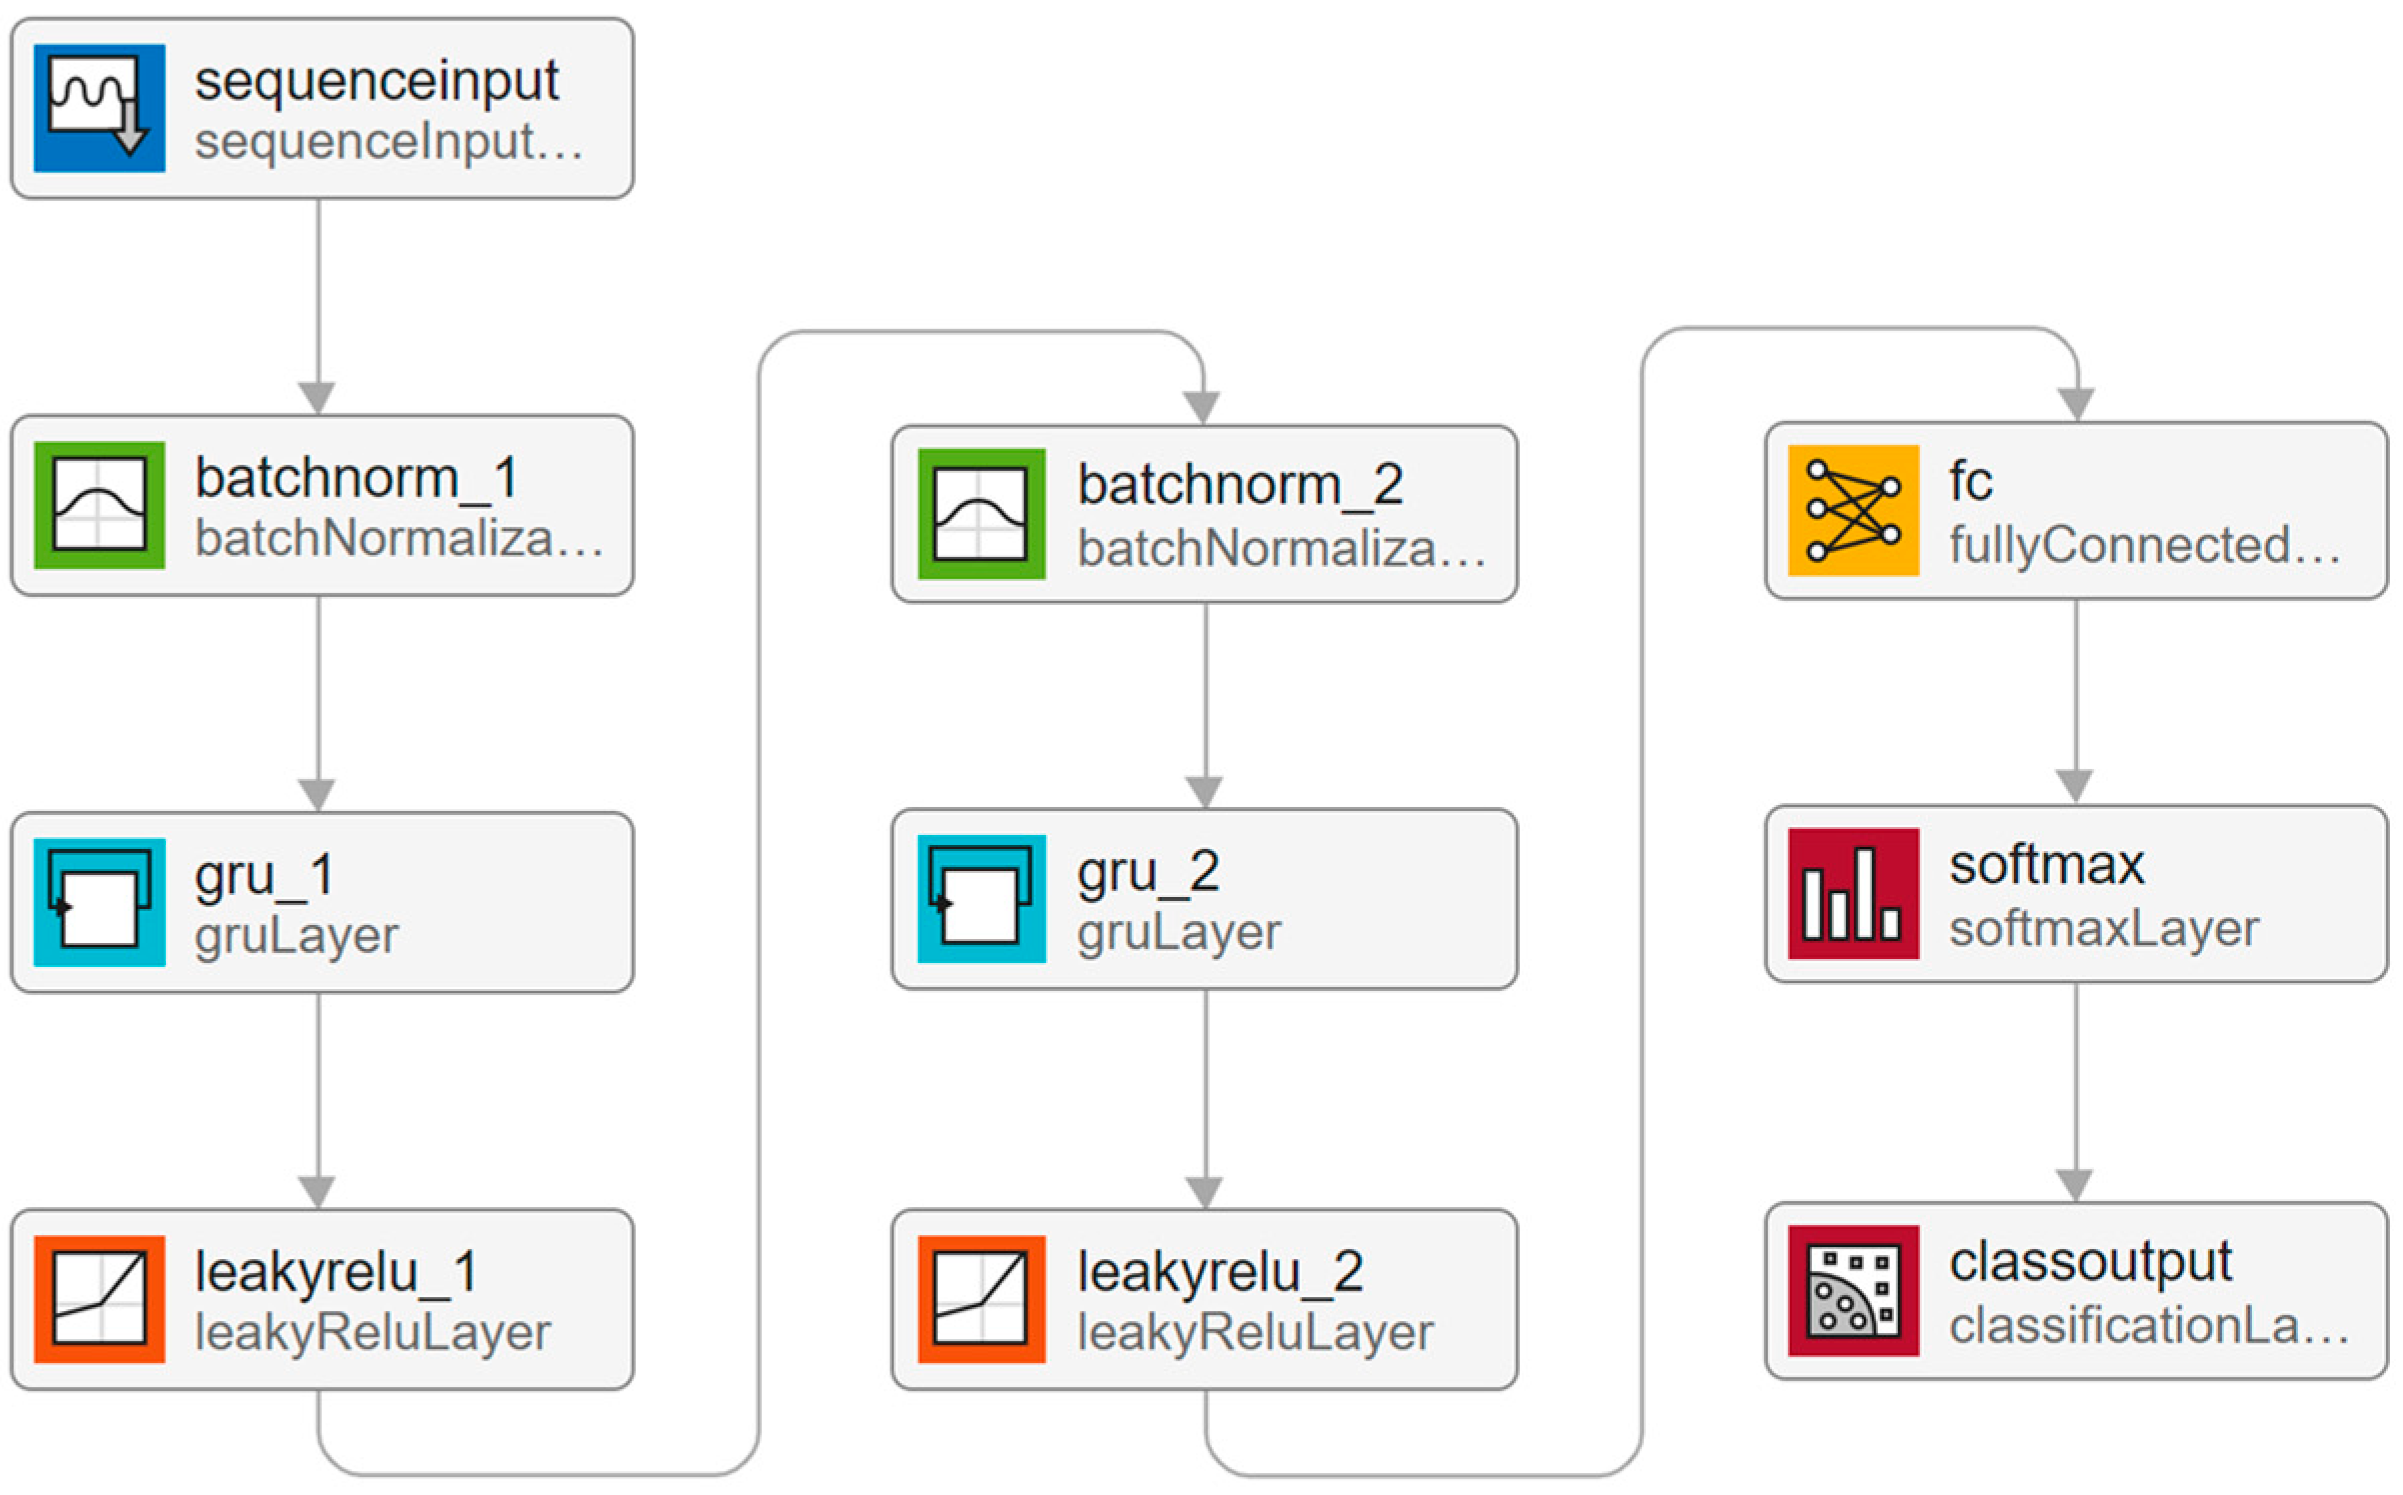
Task: Select the green batchnorm_1 icon
Action: pos(99,505)
